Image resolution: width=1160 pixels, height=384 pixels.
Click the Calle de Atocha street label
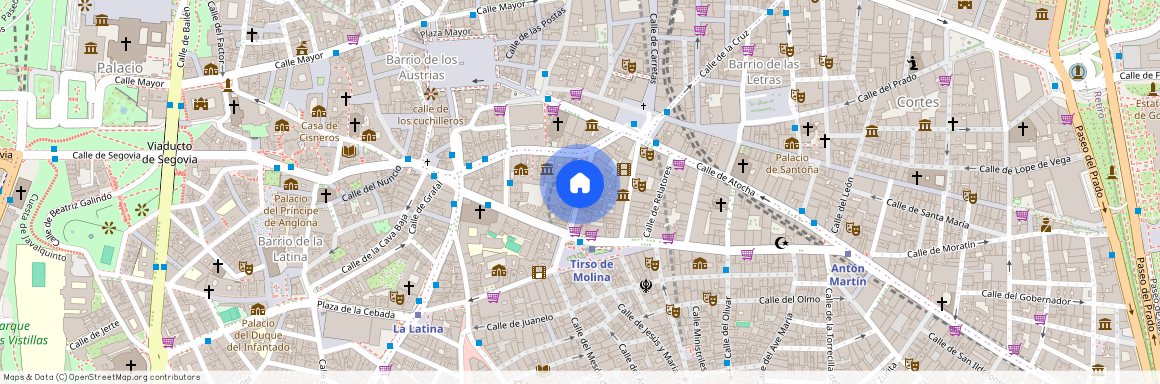pyautogui.click(x=726, y=179)
